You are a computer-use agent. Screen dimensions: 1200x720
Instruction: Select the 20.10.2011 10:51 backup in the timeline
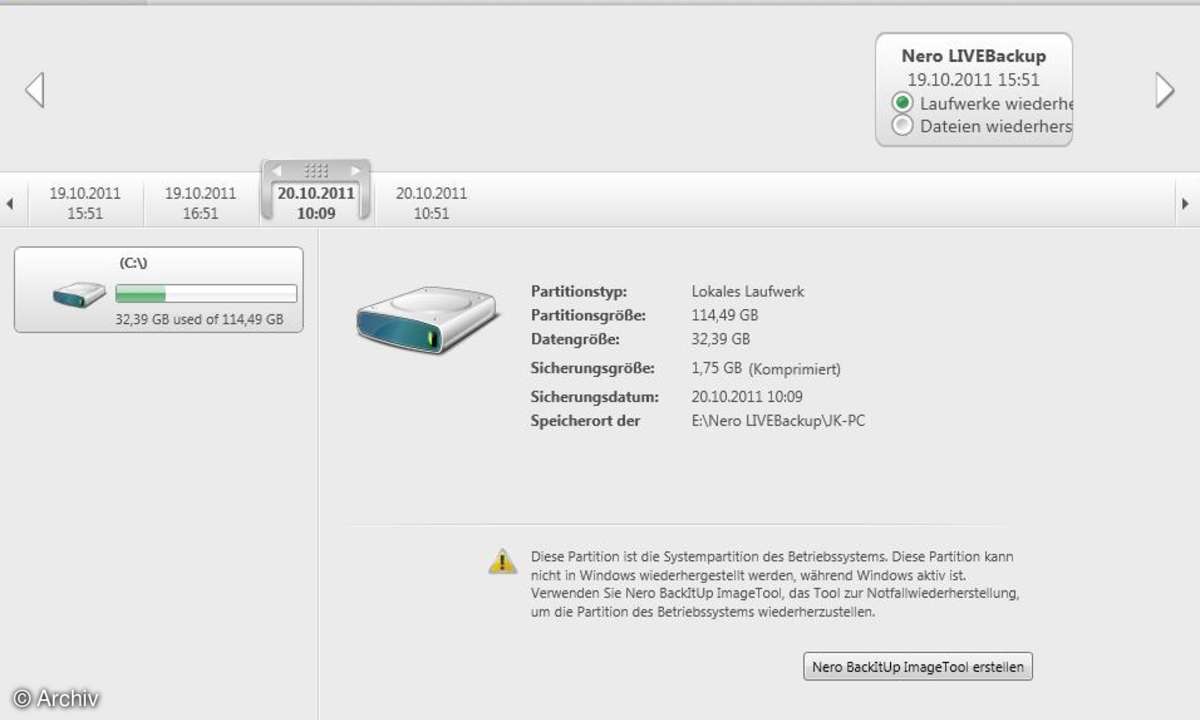[431, 203]
